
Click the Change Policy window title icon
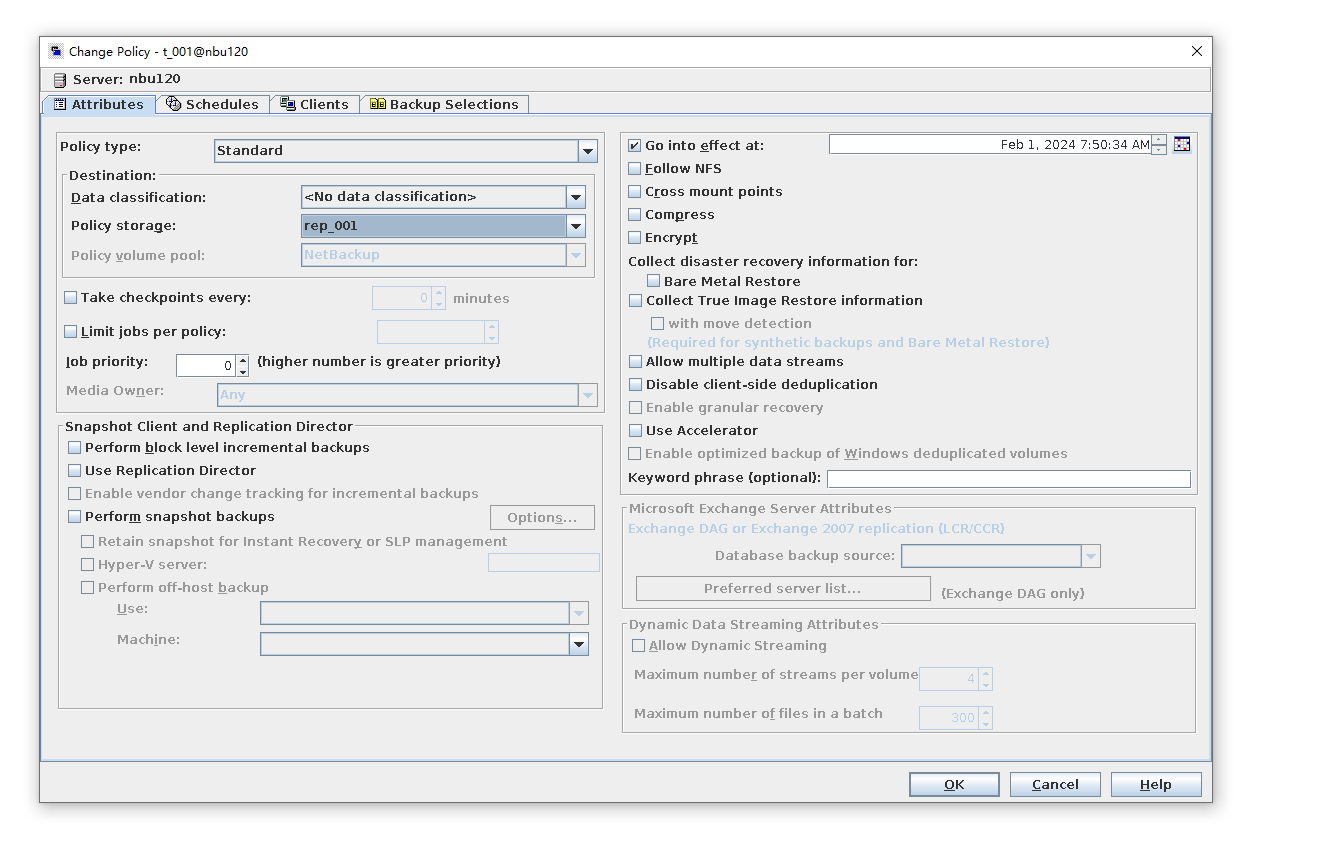(57, 51)
